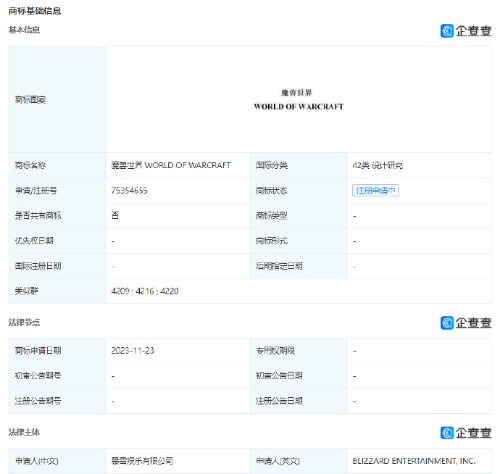Click the 商标基础信息 page title
500x474 pixels.
pyautogui.click(x=35, y=11)
